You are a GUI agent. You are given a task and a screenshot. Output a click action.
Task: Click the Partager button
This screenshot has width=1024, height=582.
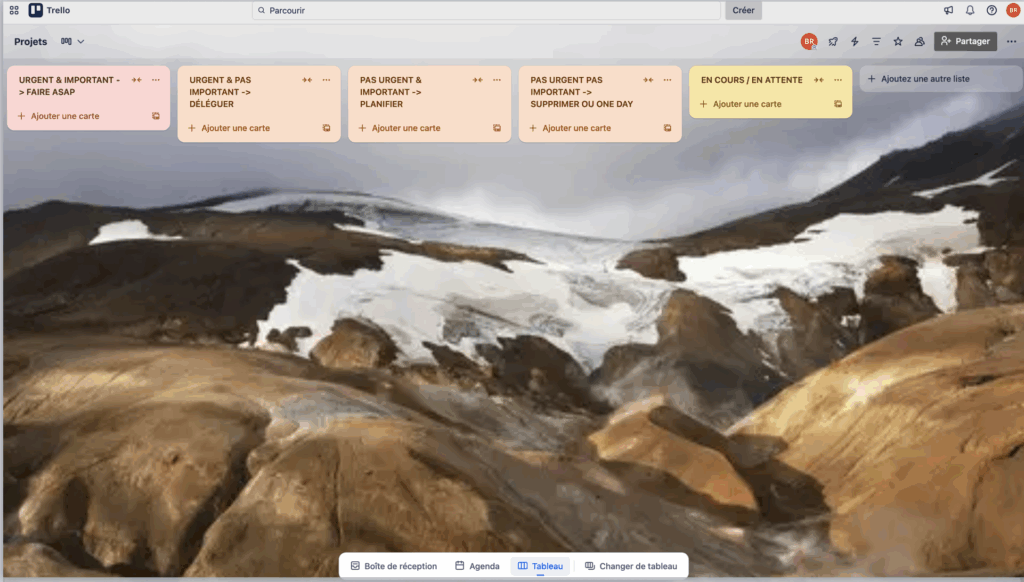[x=963, y=41]
